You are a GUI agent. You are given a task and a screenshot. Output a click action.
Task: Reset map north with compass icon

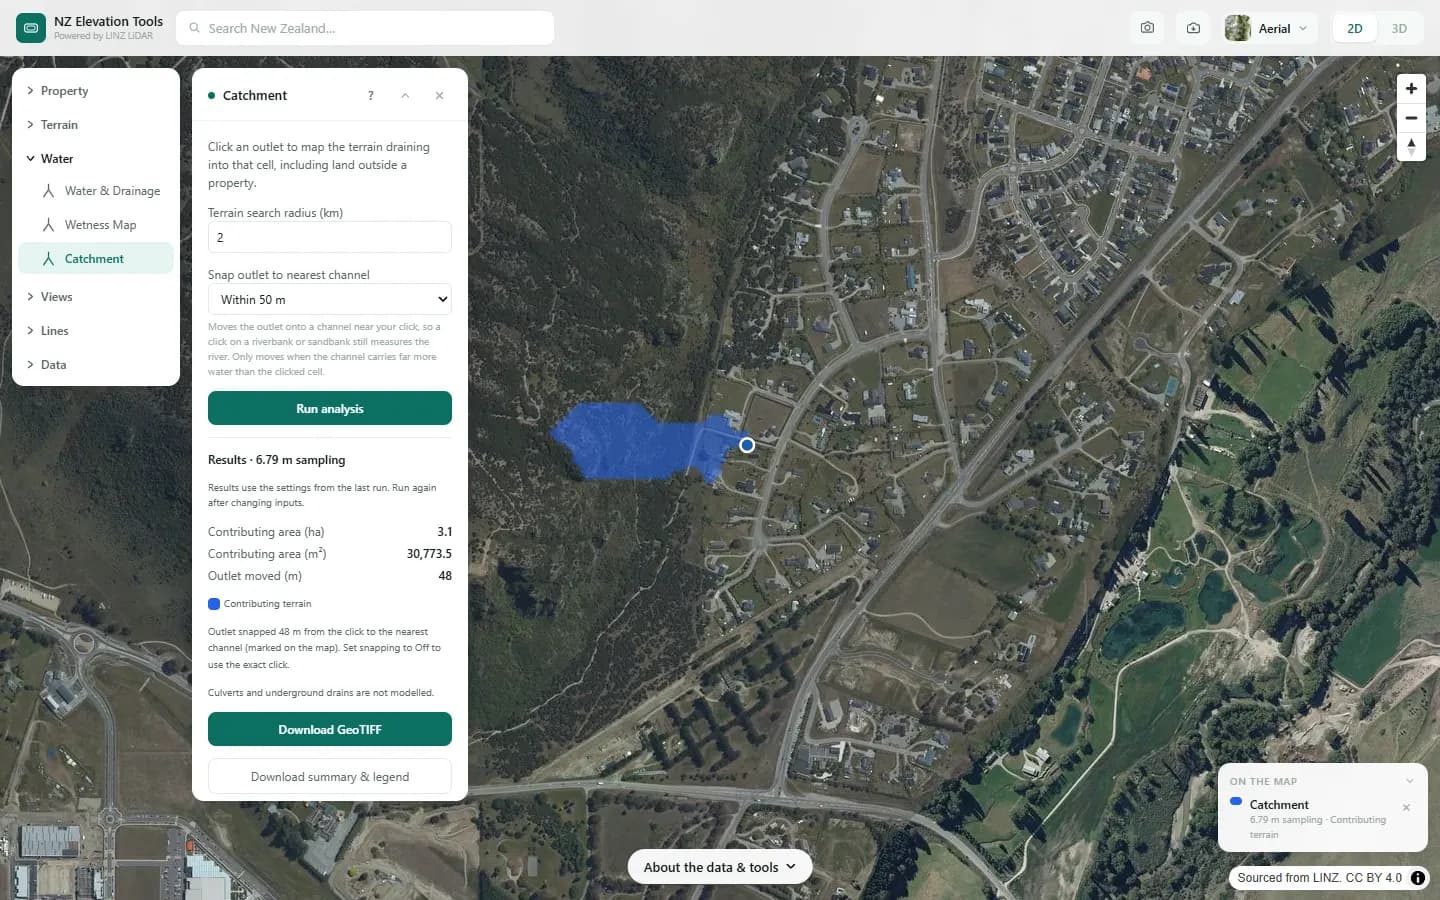[1411, 146]
